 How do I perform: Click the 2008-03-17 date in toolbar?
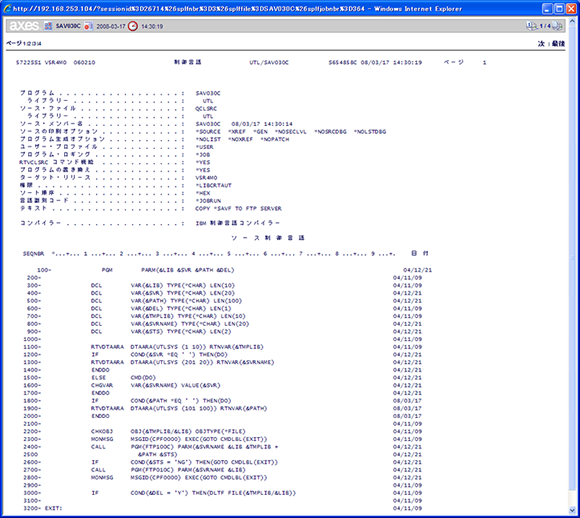pyautogui.click(x=111, y=26)
